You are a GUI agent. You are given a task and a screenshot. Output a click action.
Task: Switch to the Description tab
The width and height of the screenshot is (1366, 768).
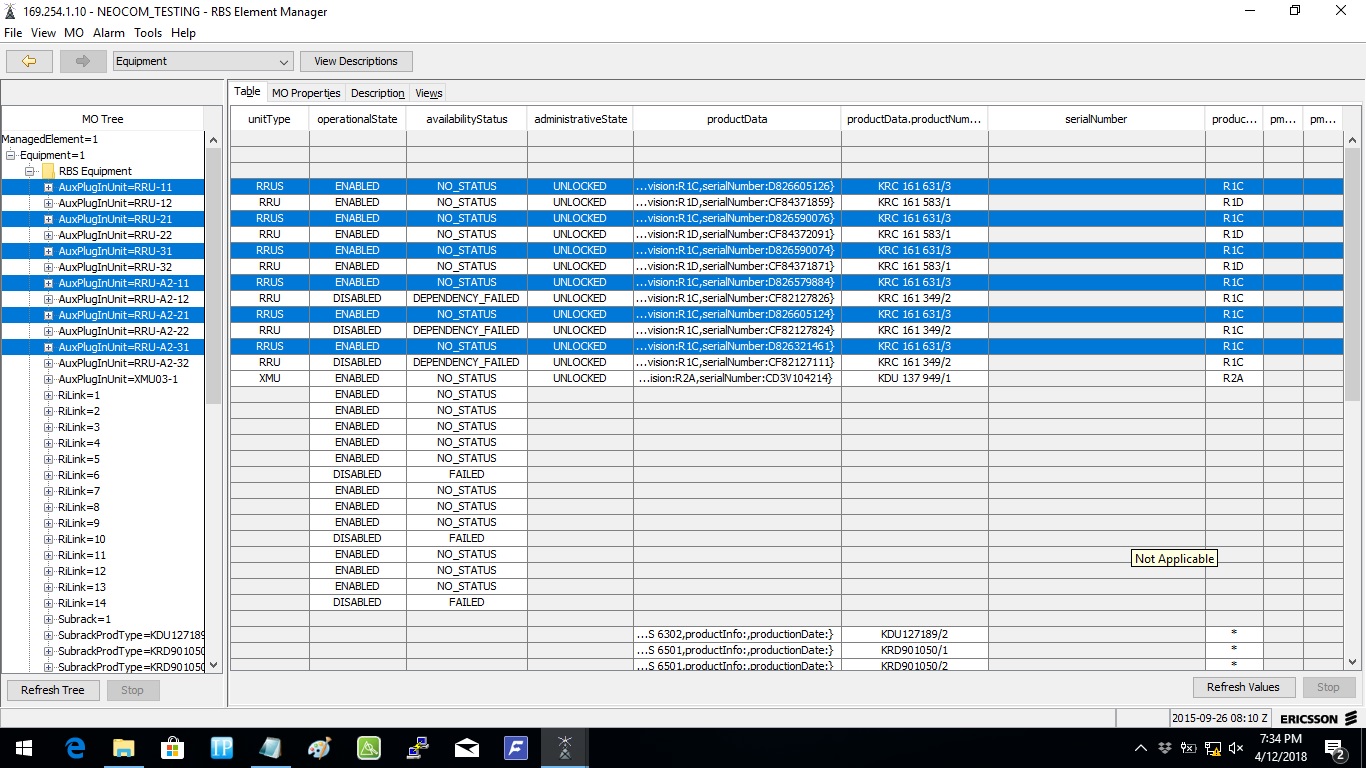(378, 93)
